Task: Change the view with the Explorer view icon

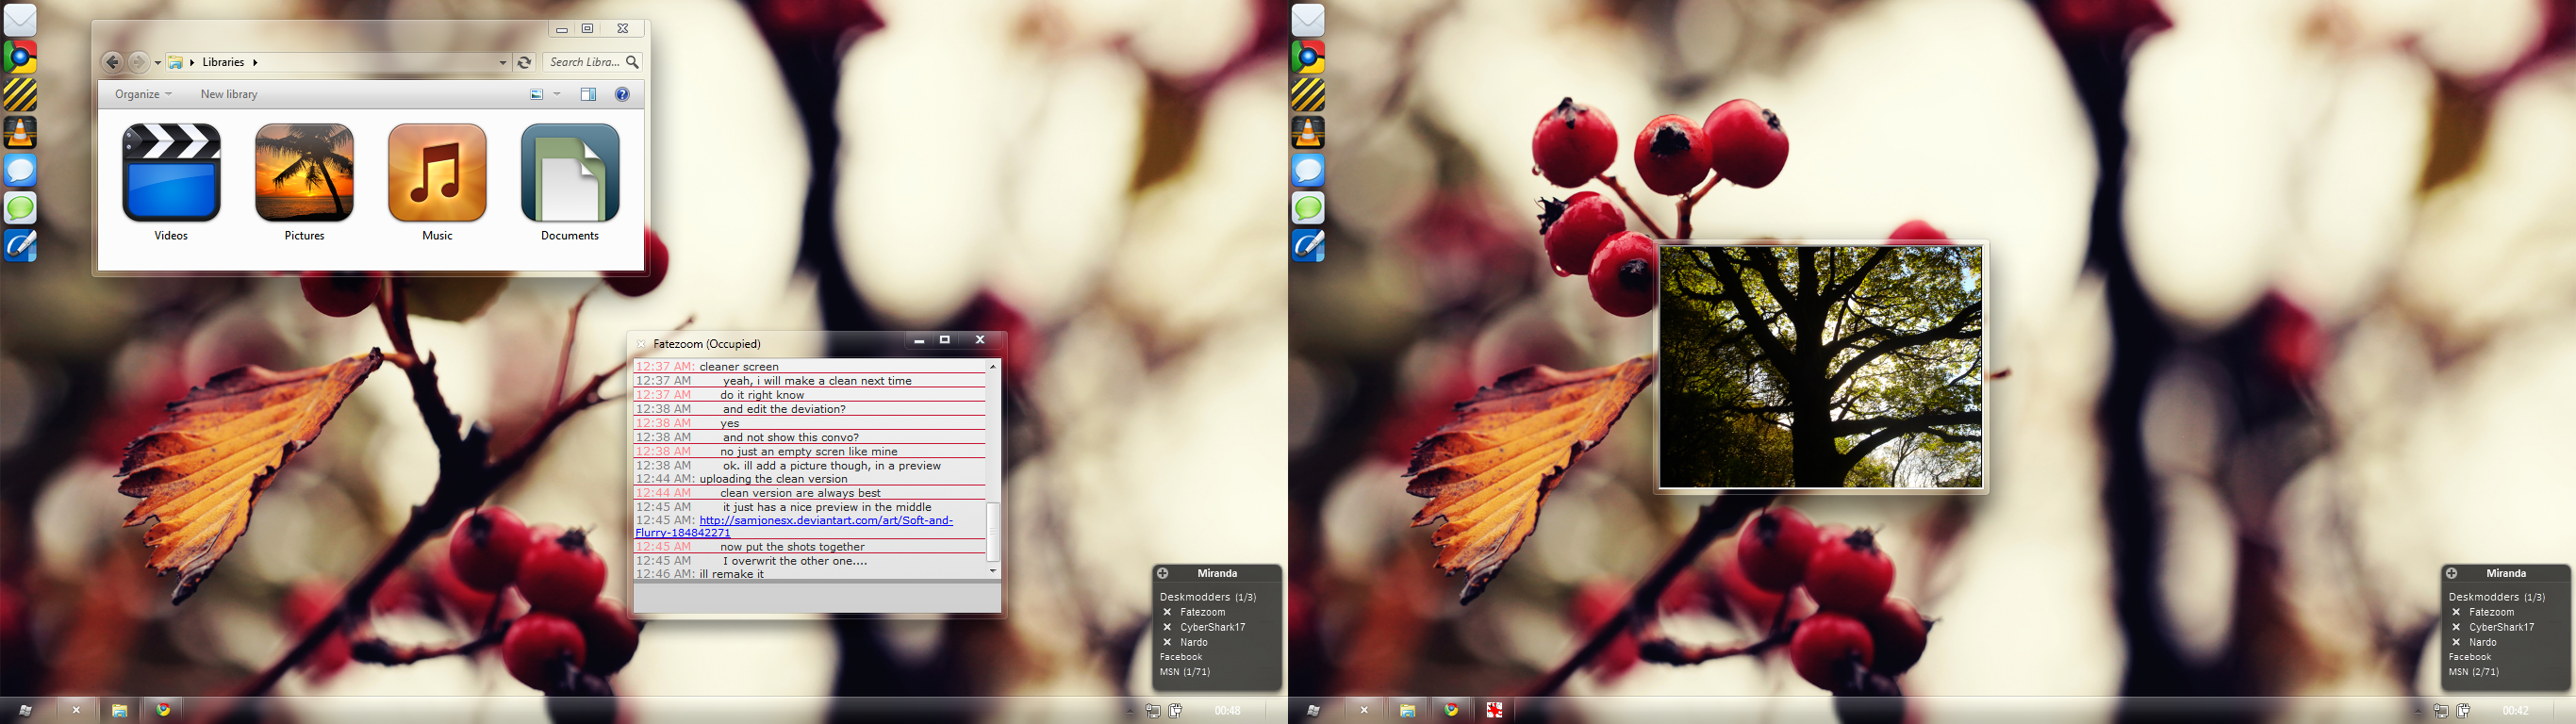Action: [x=536, y=94]
